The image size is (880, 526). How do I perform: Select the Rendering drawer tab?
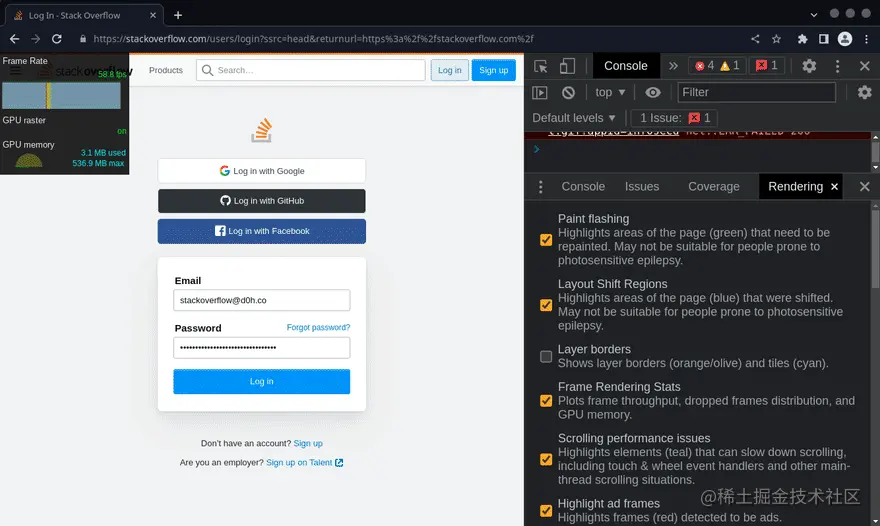(x=795, y=186)
